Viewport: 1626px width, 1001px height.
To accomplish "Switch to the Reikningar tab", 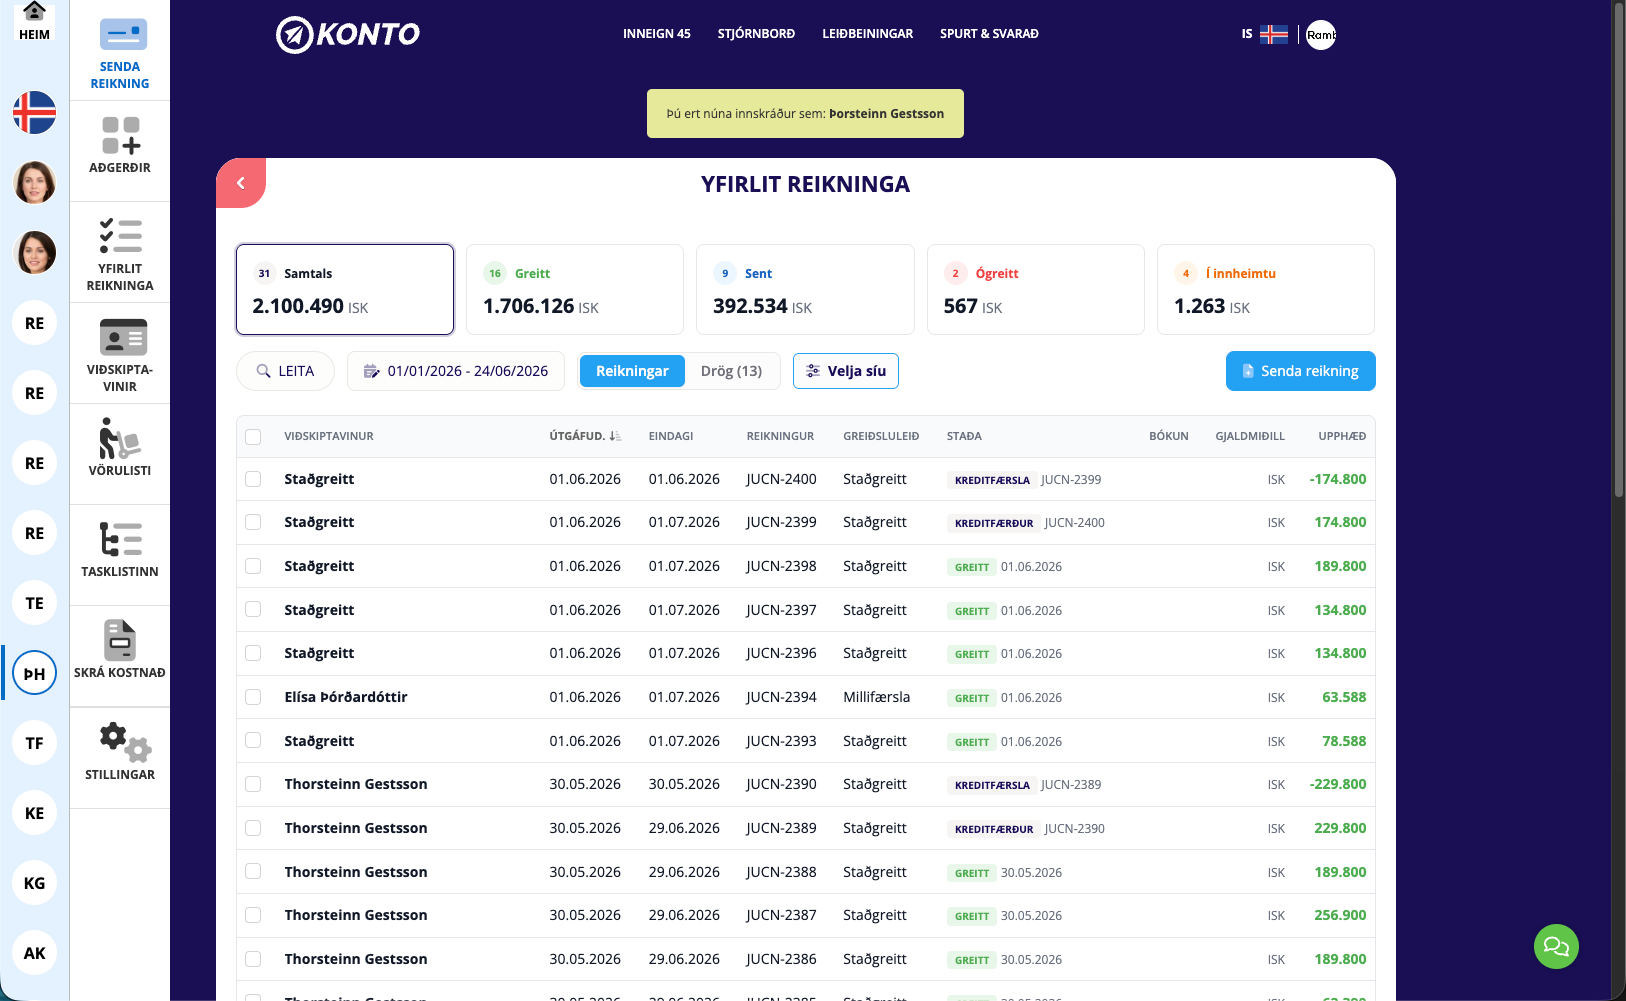I will [632, 371].
